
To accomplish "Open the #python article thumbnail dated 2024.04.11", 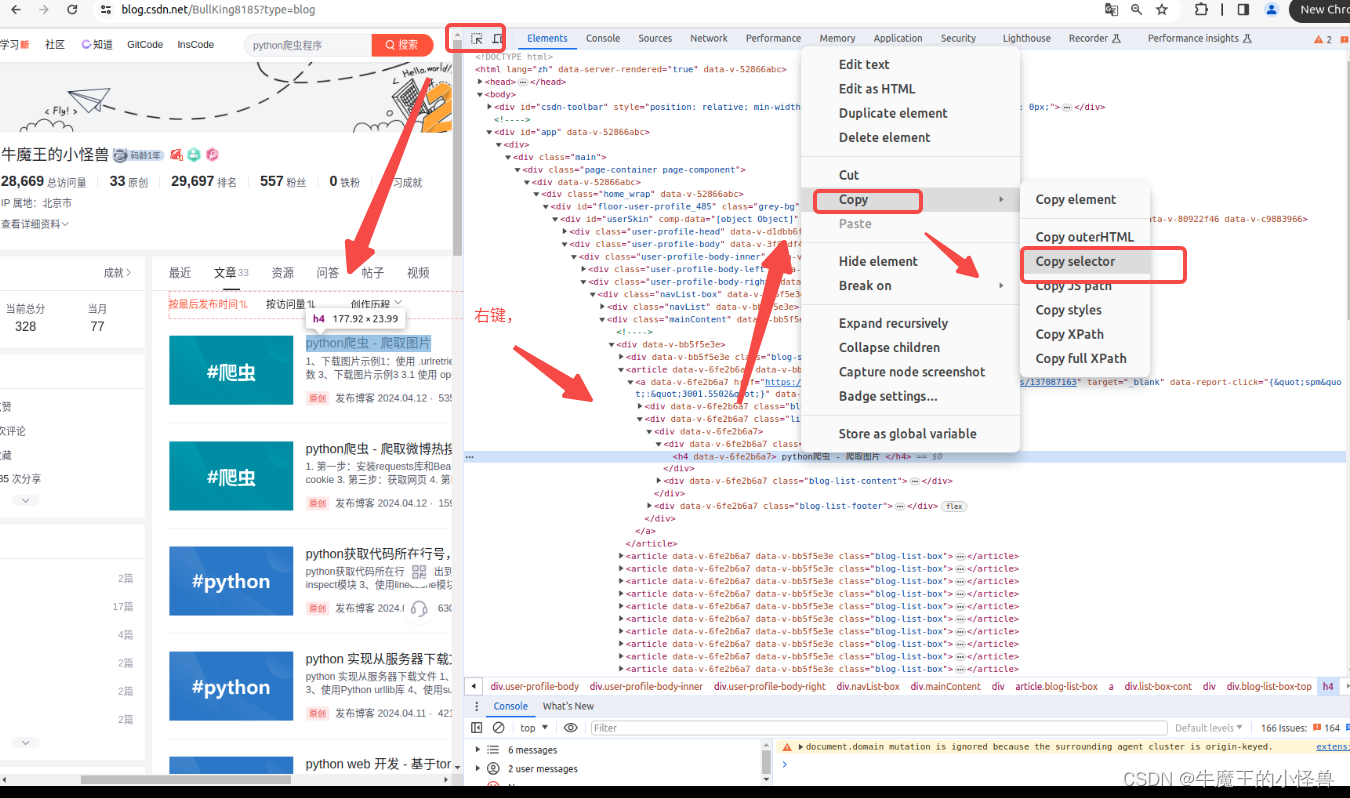I will coord(231,687).
